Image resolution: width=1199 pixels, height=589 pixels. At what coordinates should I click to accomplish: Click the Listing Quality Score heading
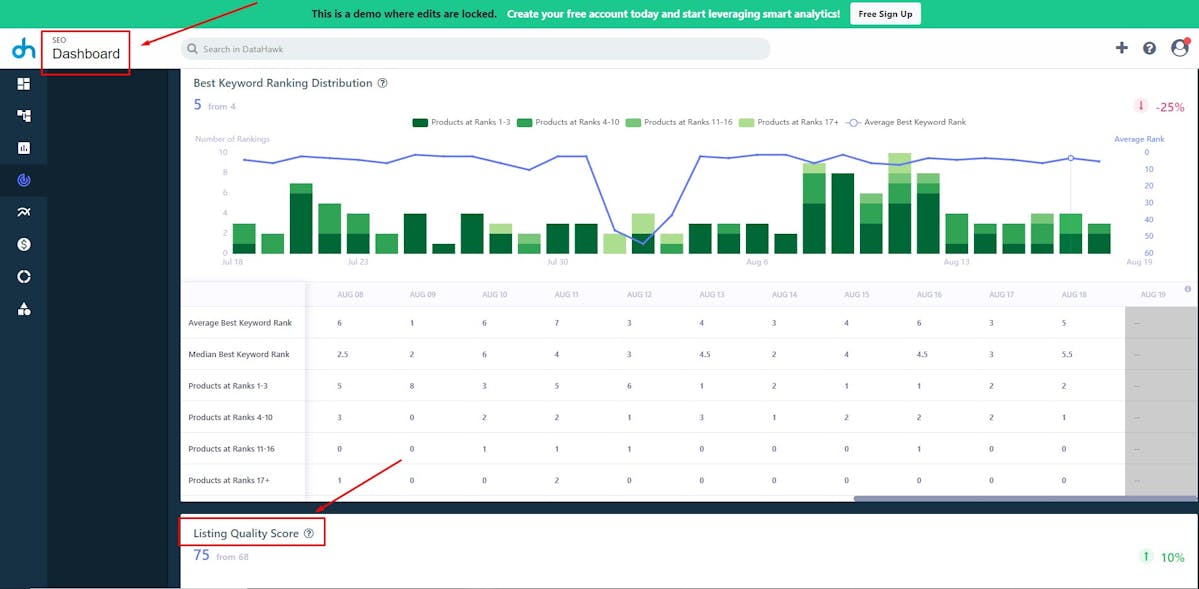[245, 533]
